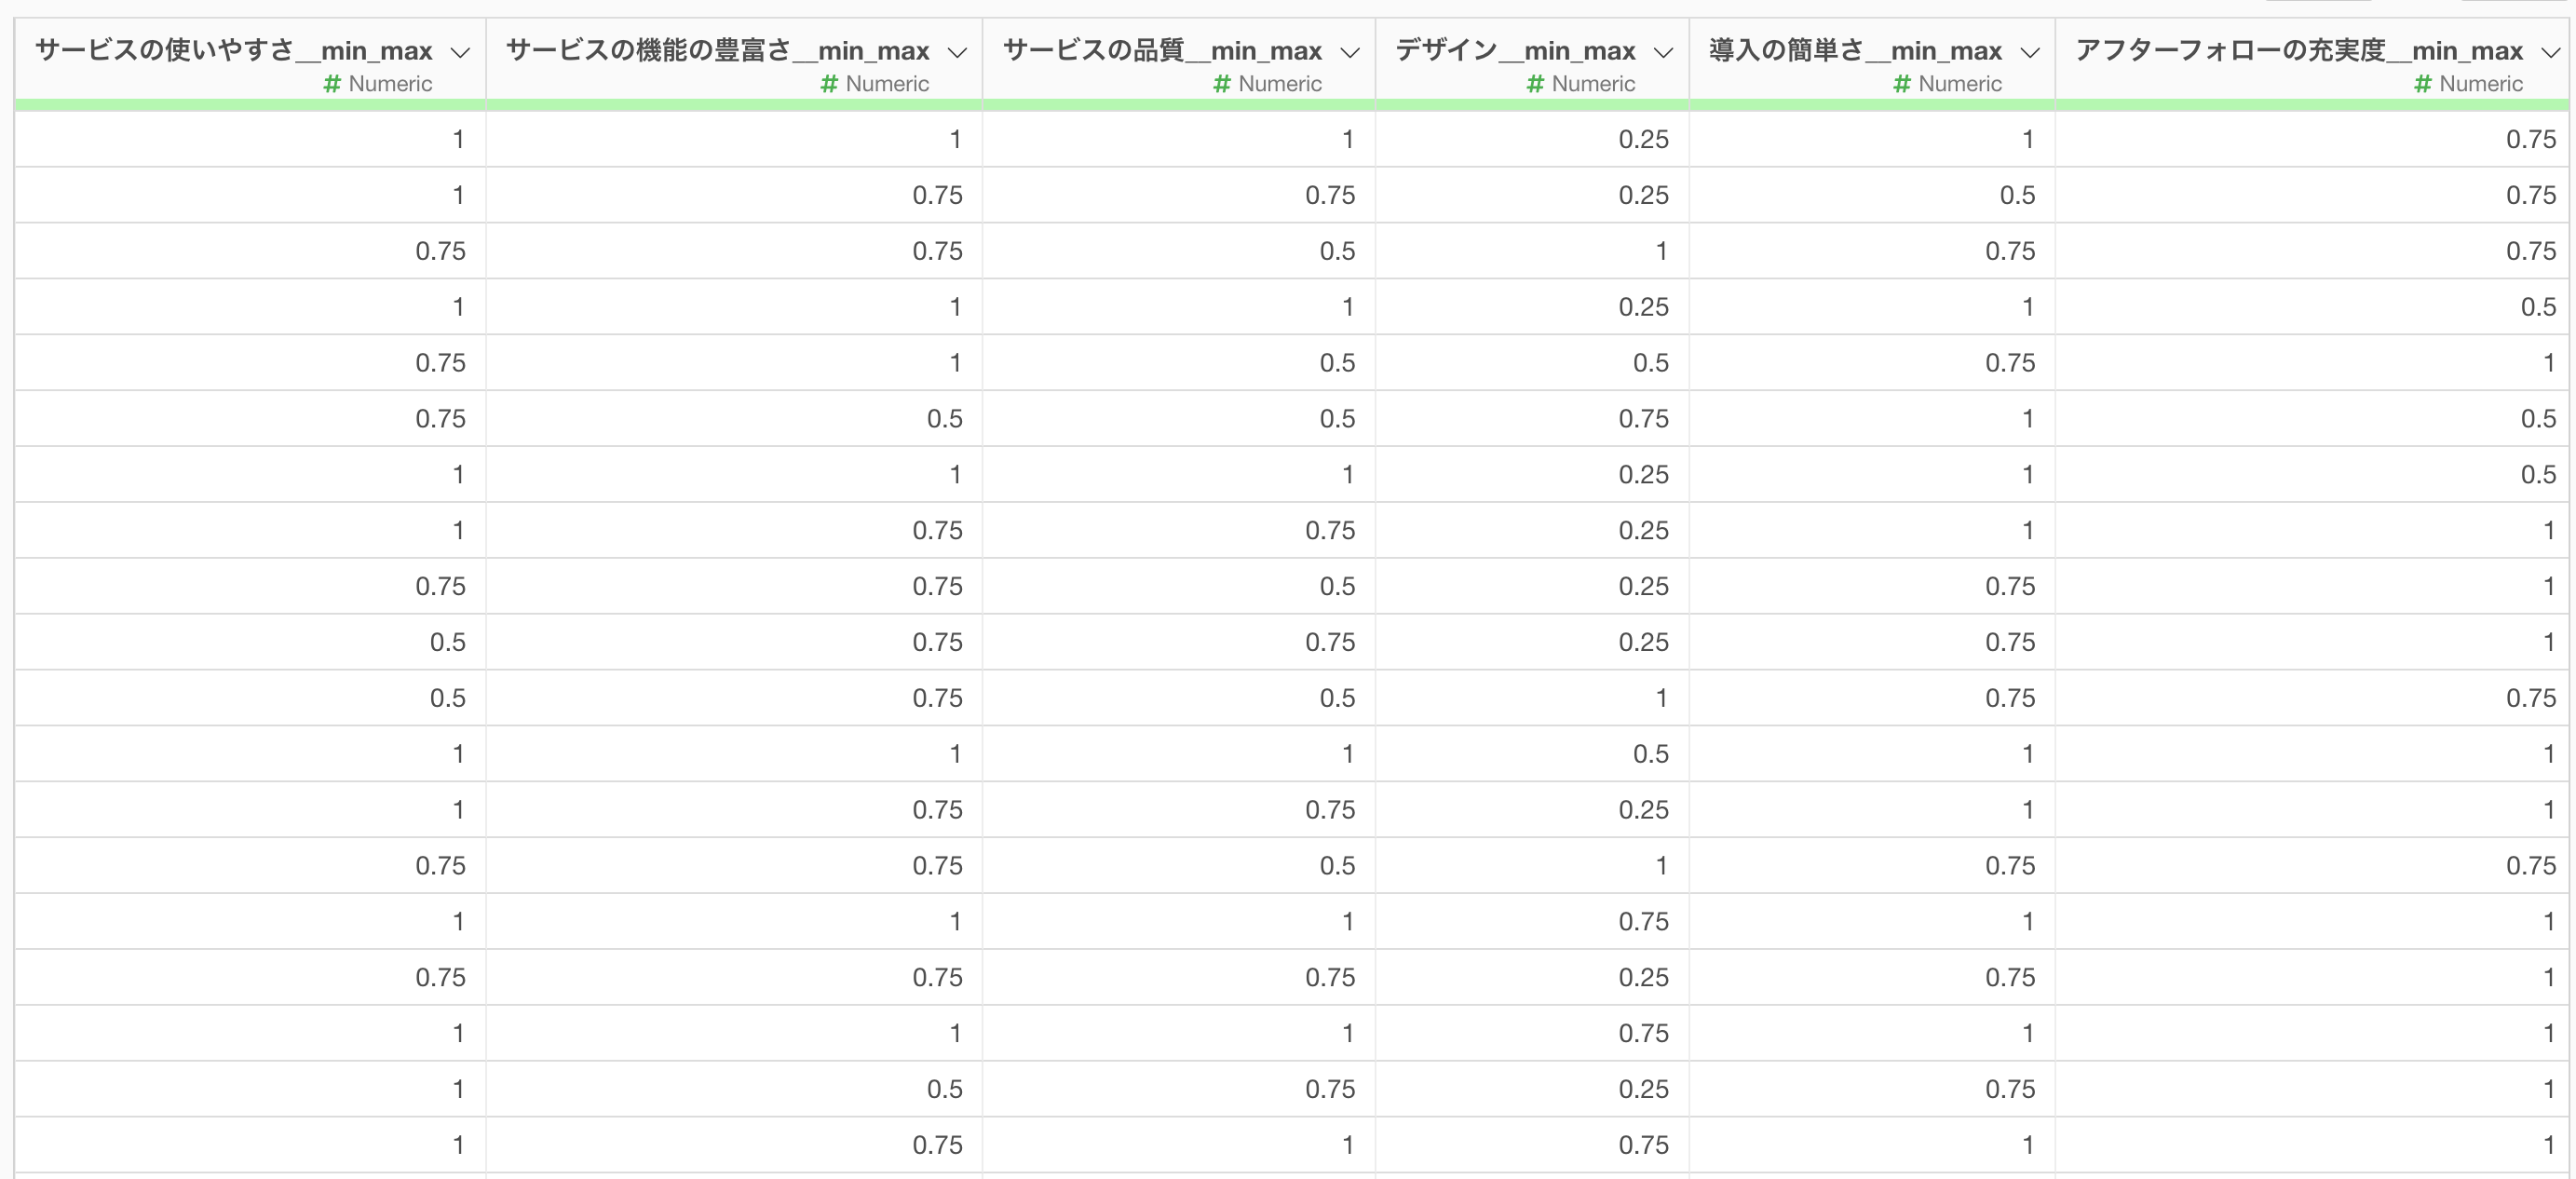Click the # Numeric icon under サービスの品質
Screen dimensions: 2576x1179
click(1222, 84)
